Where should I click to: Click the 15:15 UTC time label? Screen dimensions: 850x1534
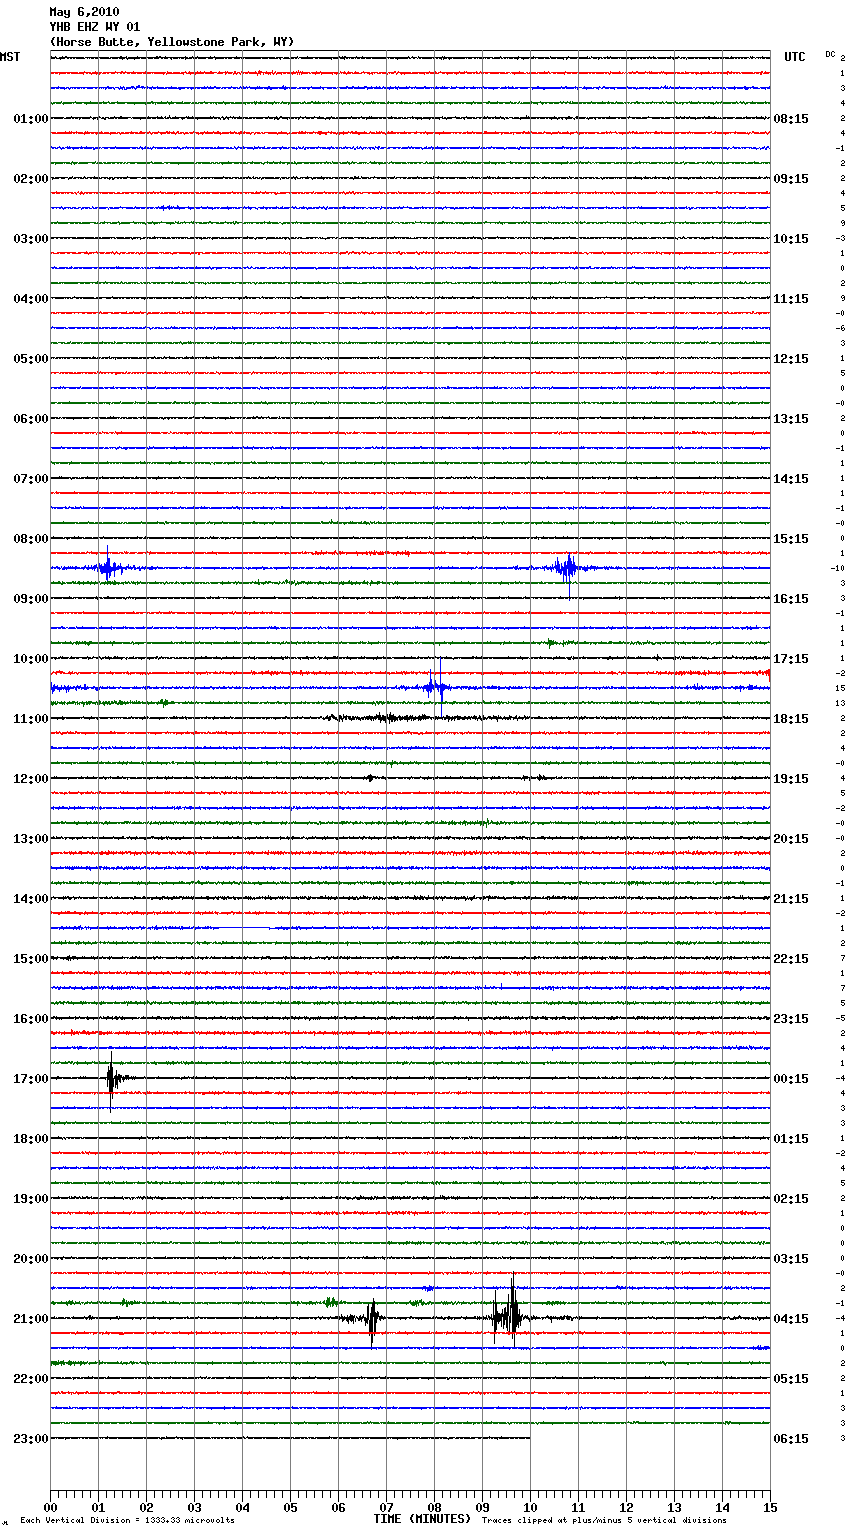[x=791, y=539]
